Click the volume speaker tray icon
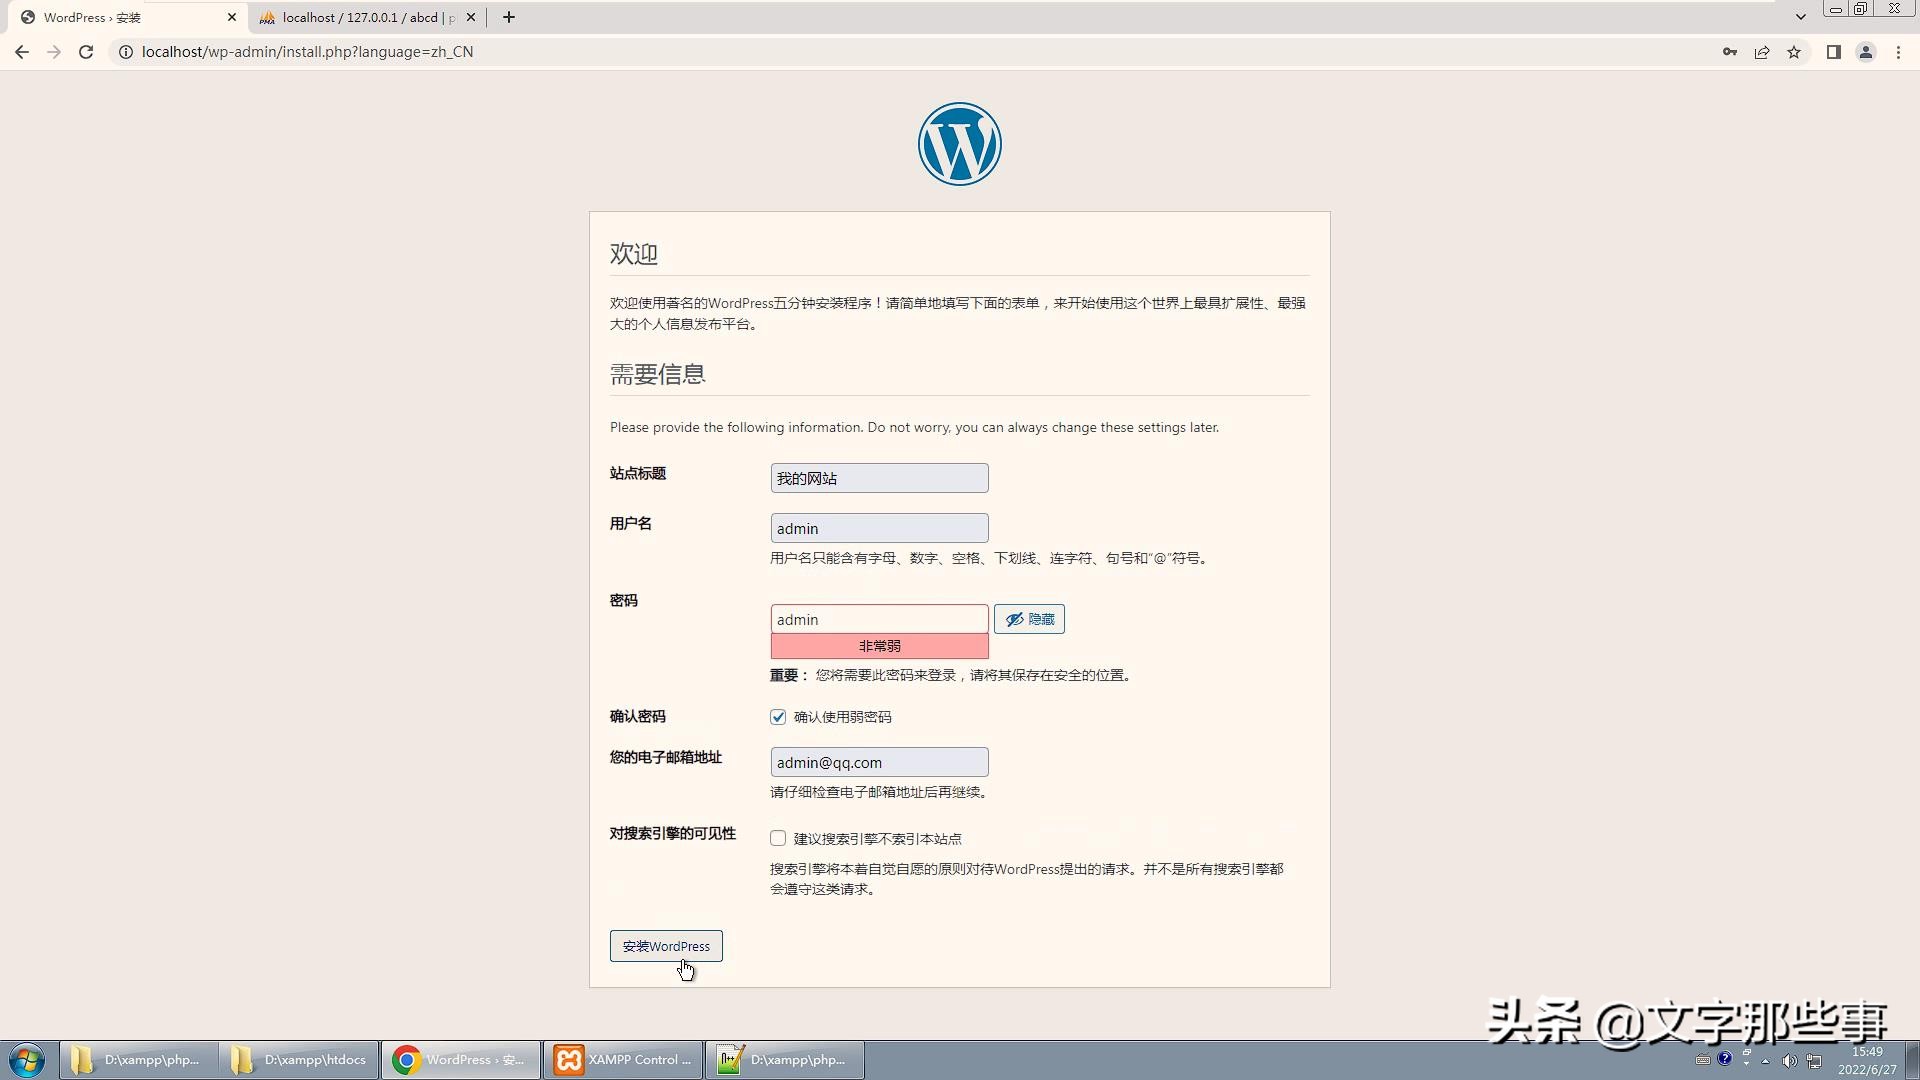The image size is (1920, 1080). tap(1789, 1061)
